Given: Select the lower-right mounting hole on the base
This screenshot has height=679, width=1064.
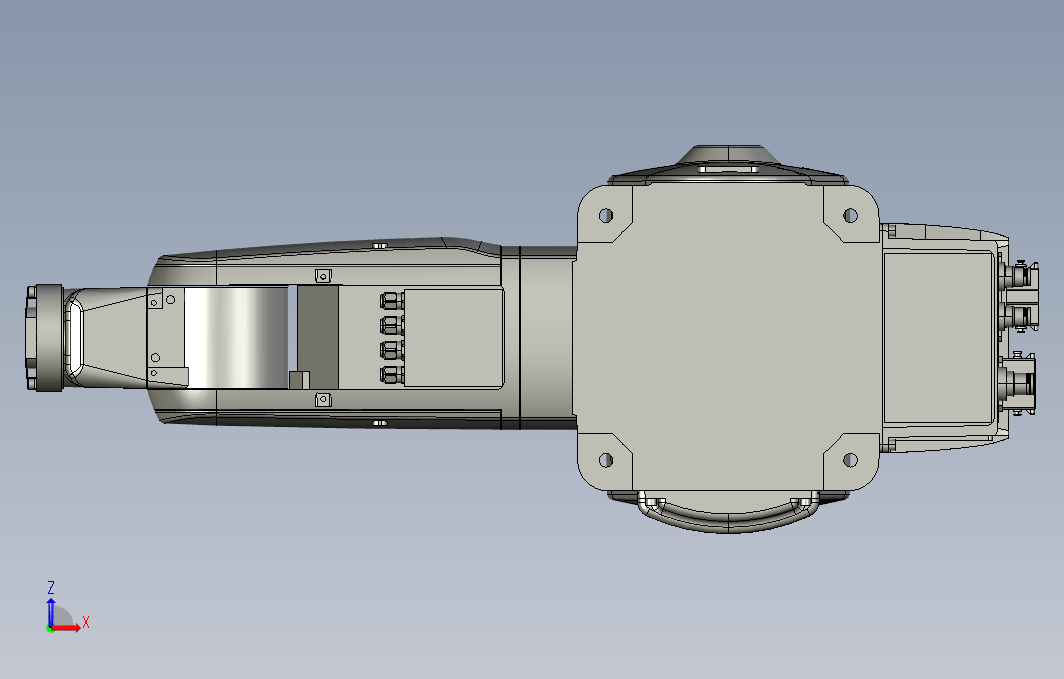Looking at the screenshot, I should (850, 460).
